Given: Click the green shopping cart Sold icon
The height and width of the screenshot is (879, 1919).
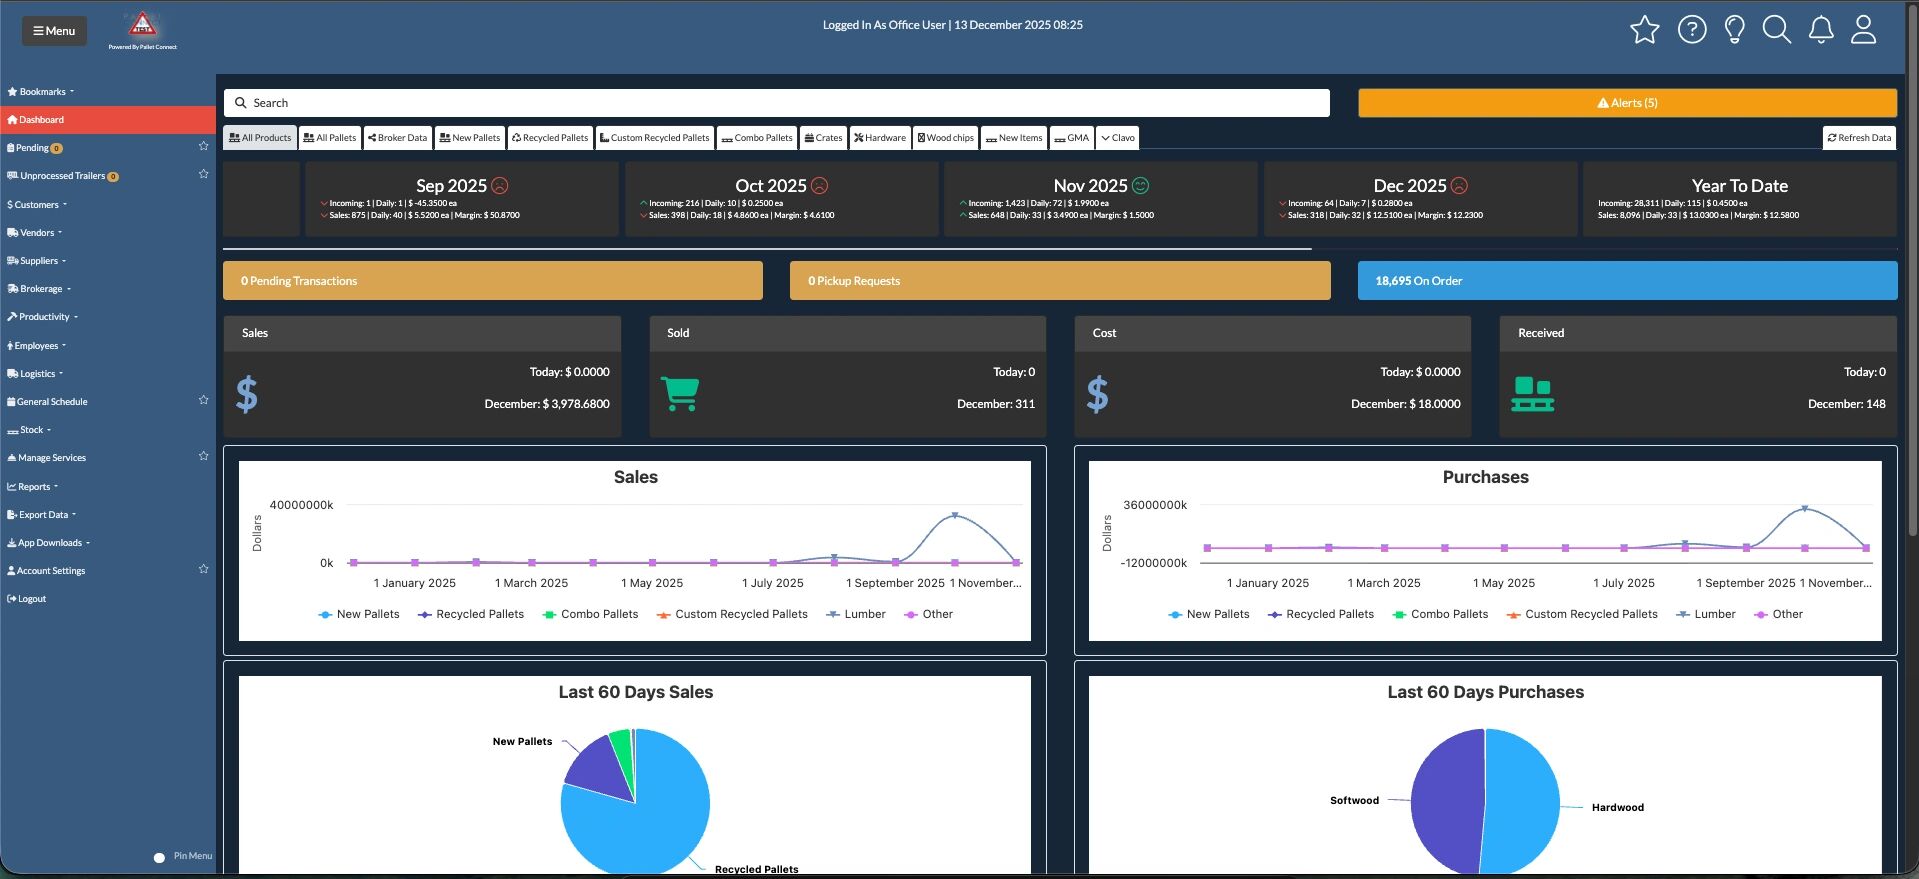Looking at the screenshot, I should [x=680, y=394].
